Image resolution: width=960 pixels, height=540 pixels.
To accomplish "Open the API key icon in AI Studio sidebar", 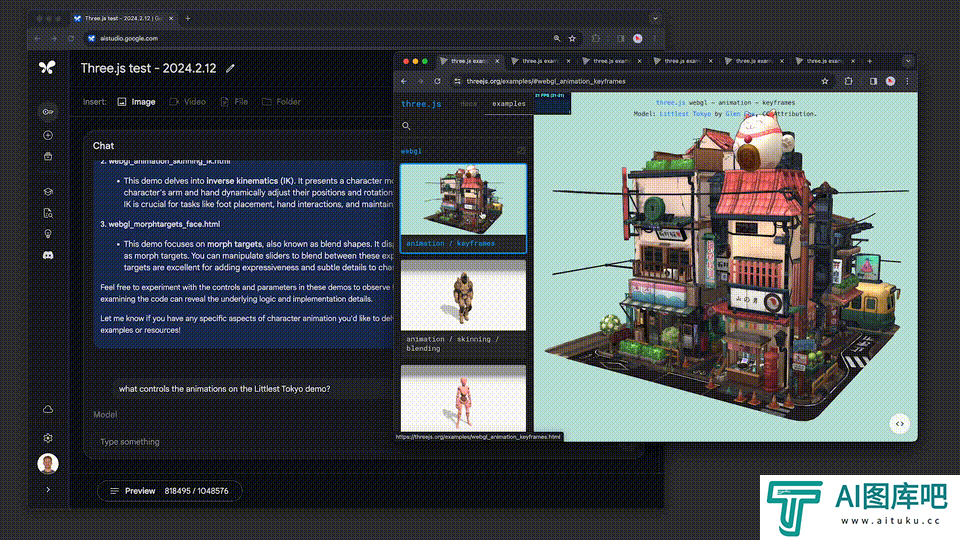I will coord(48,112).
